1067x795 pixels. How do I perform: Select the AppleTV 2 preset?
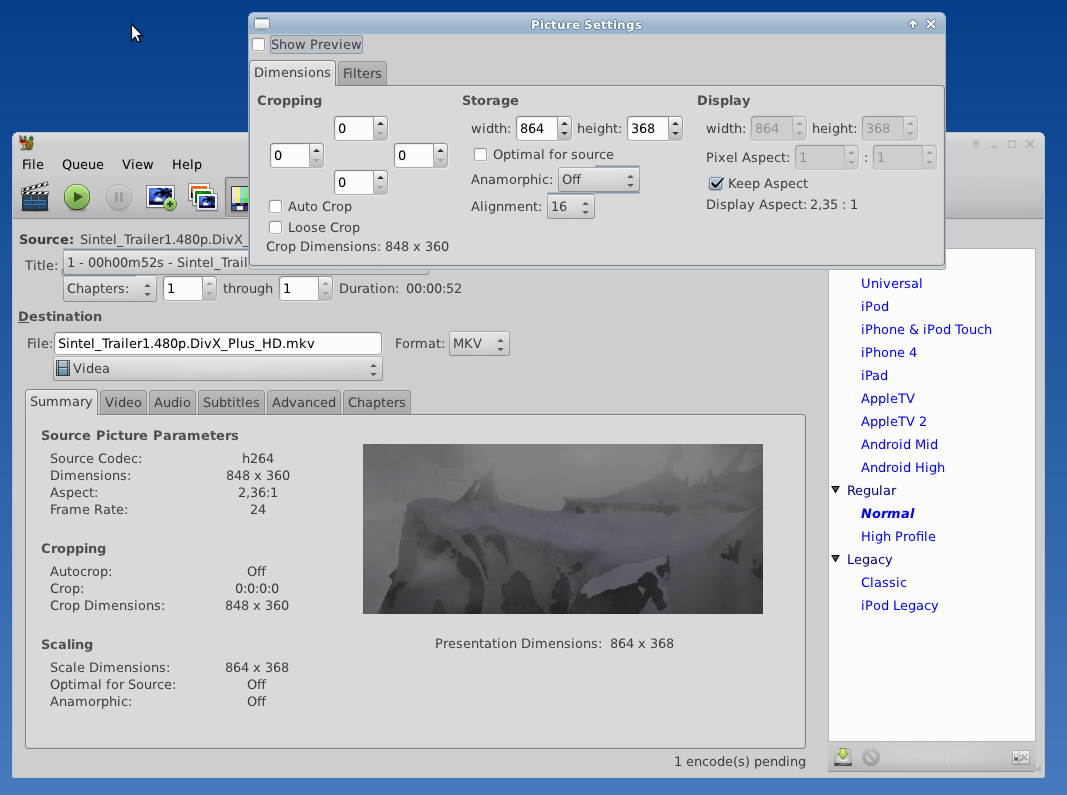pos(893,421)
